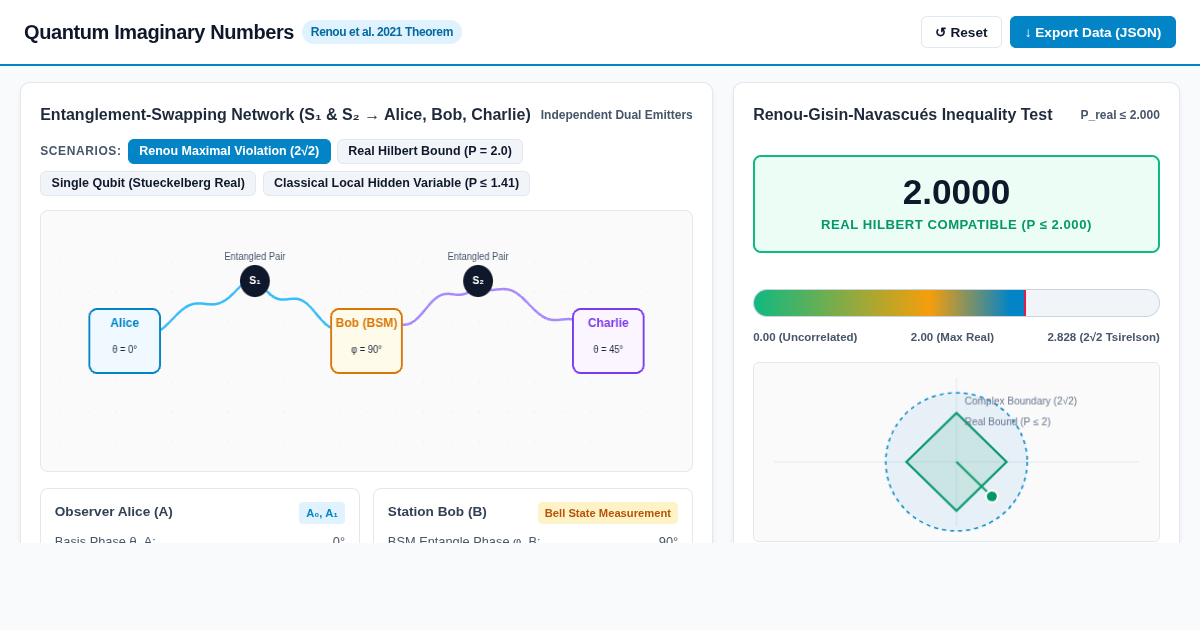Click the Entangled Pair label above S₂
This screenshot has width=1200, height=630.
(x=478, y=257)
